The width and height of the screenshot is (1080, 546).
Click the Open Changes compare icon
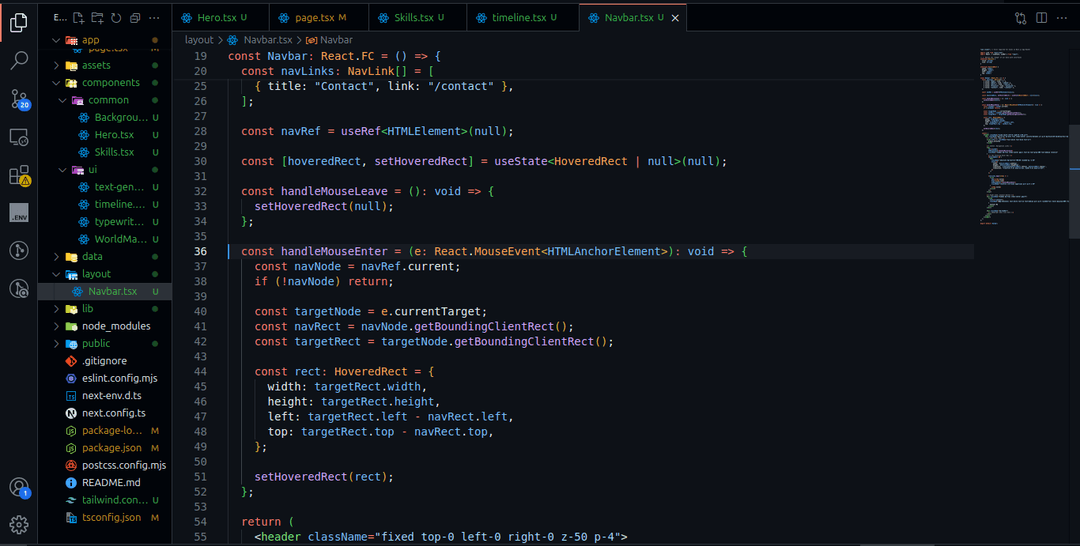coord(1020,18)
